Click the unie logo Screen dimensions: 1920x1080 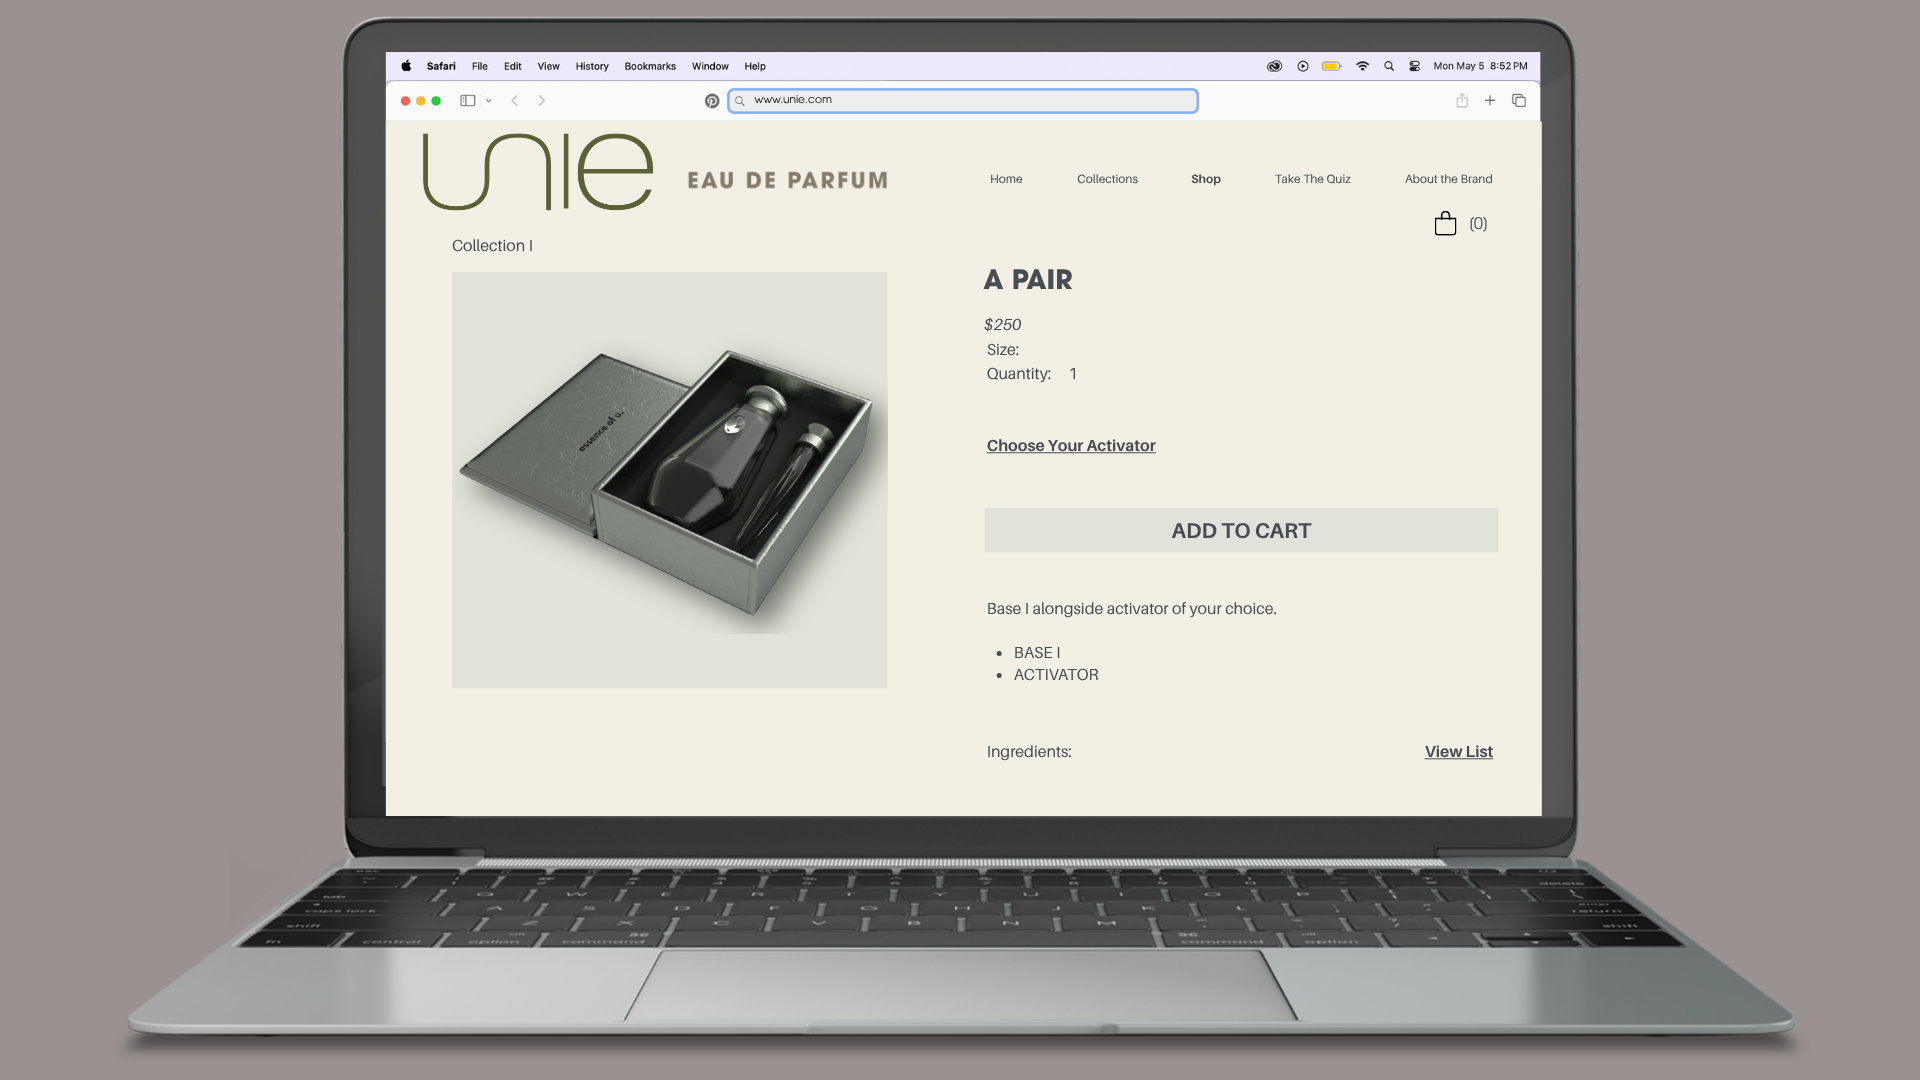[x=538, y=172]
